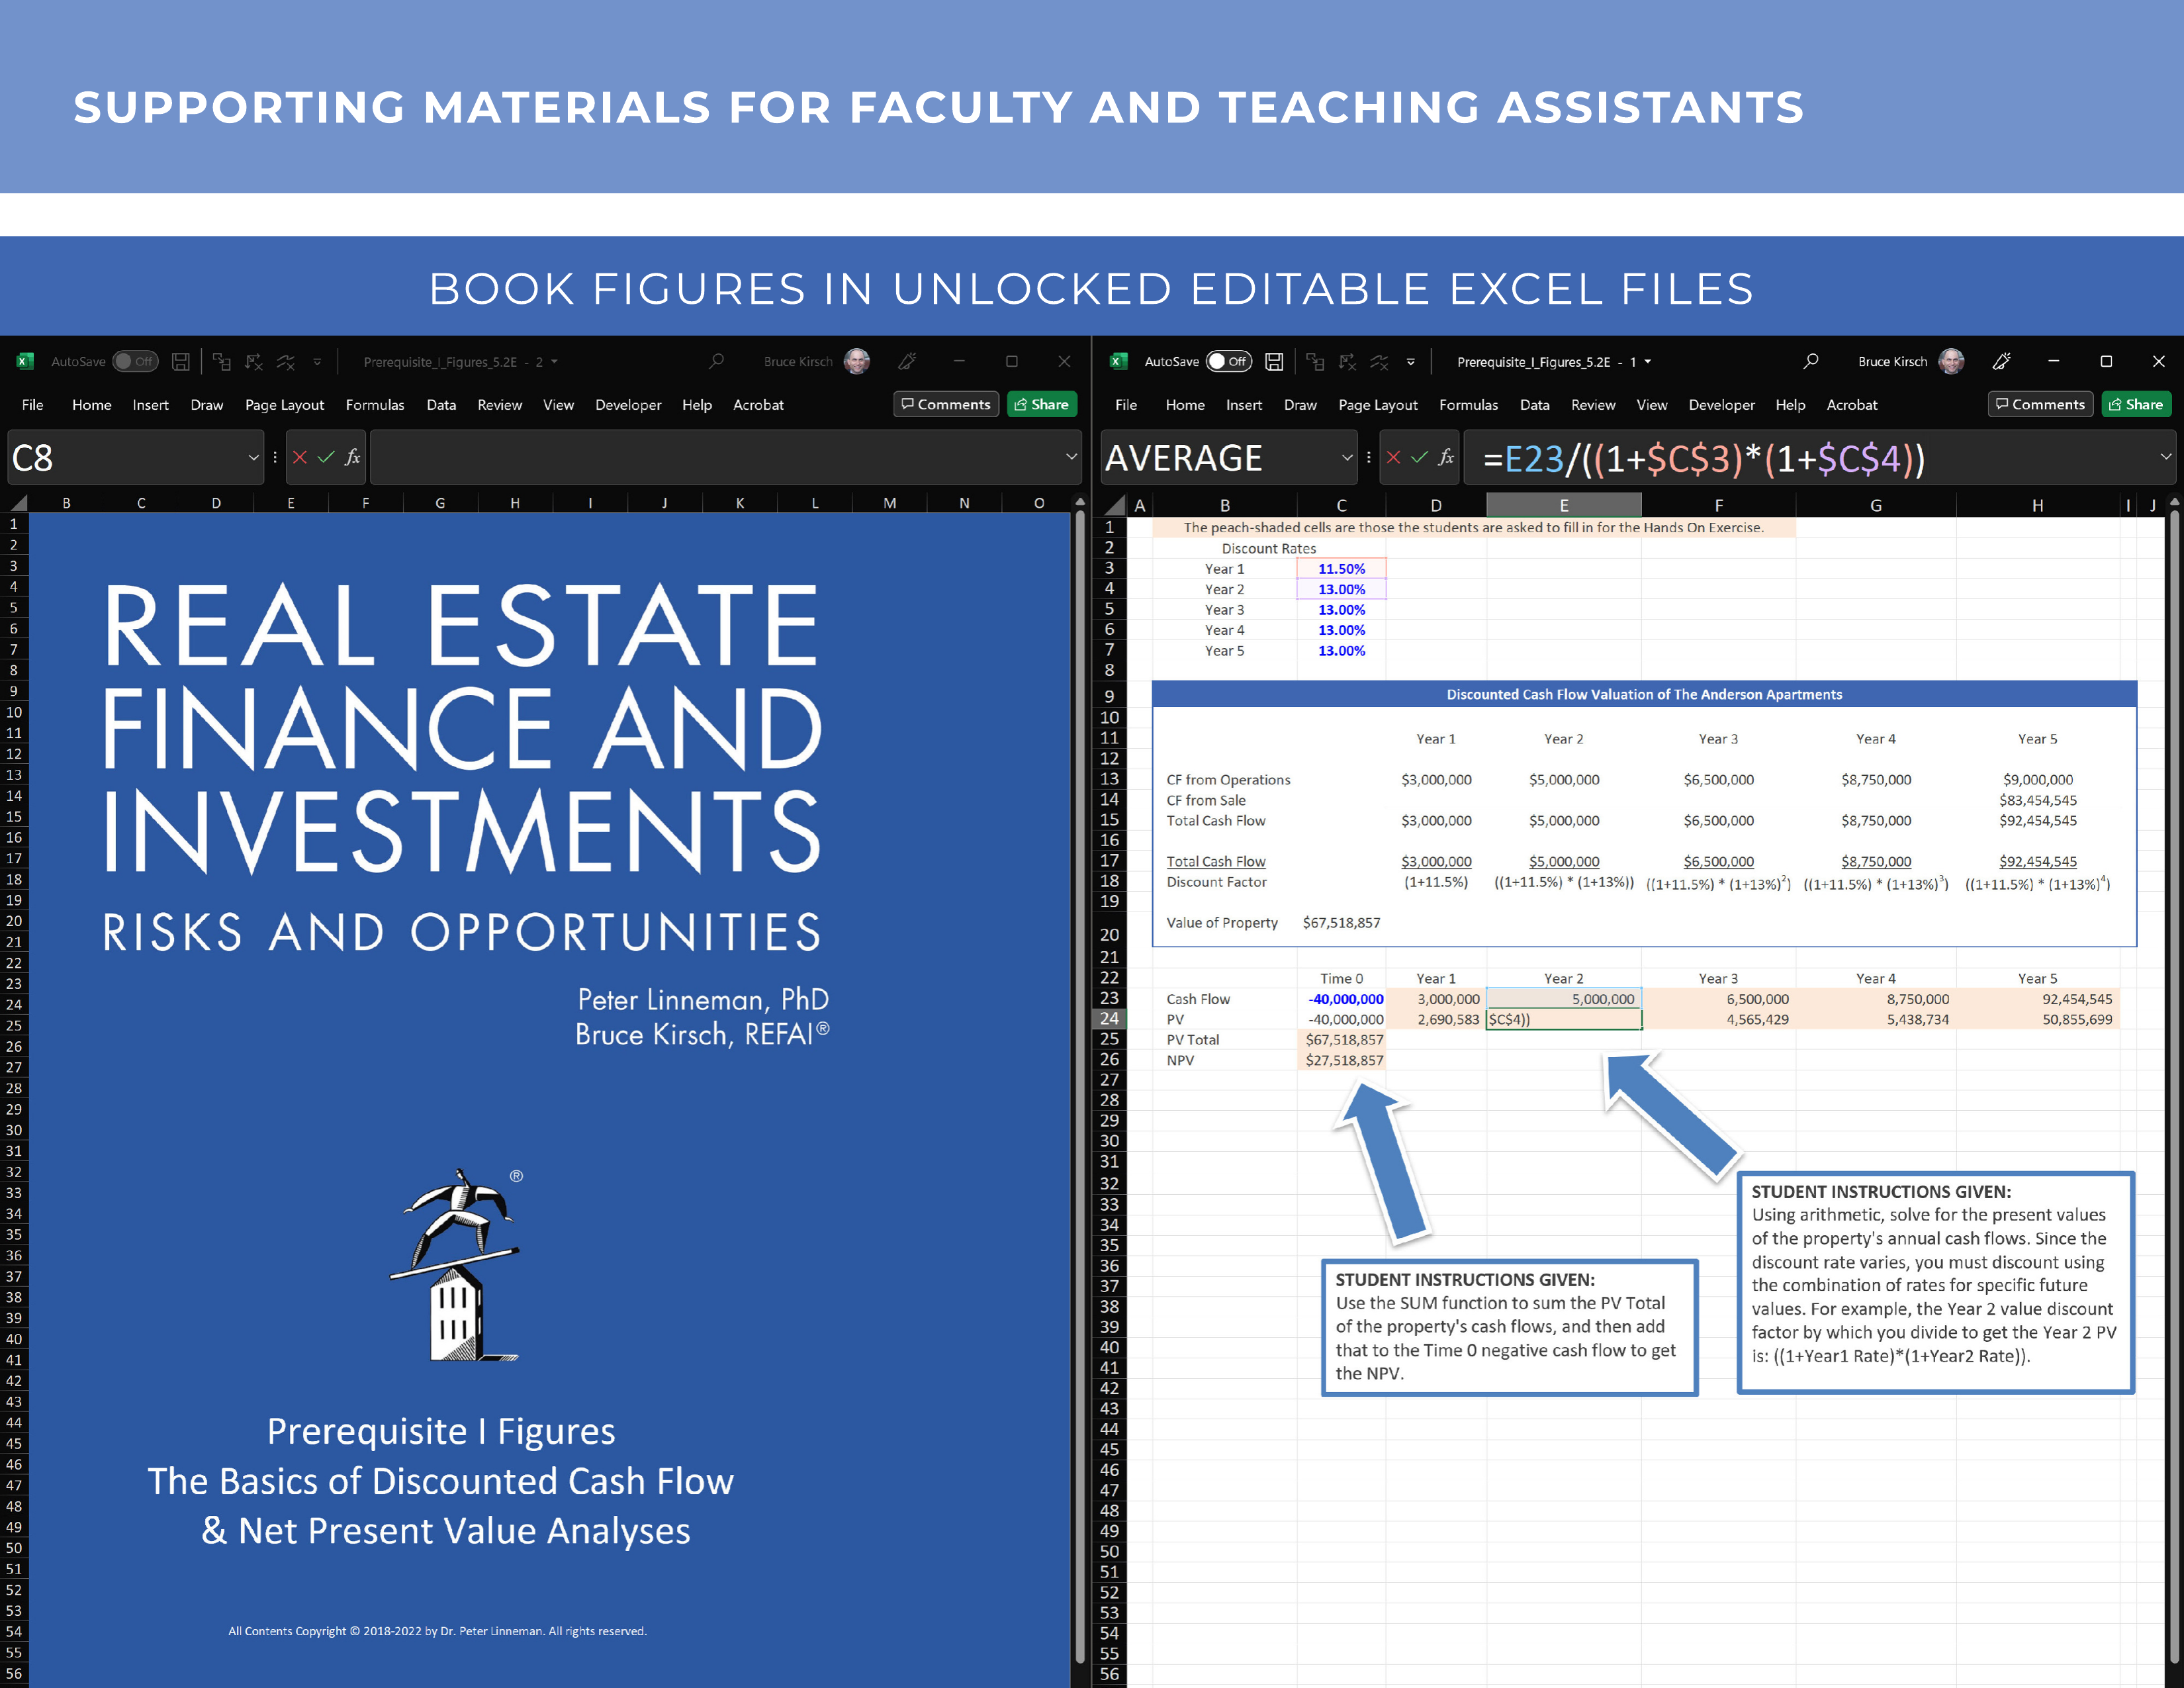Select row 24 header in the right sheet
Image resolution: width=2184 pixels, height=1688 pixels.
click(1109, 1019)
